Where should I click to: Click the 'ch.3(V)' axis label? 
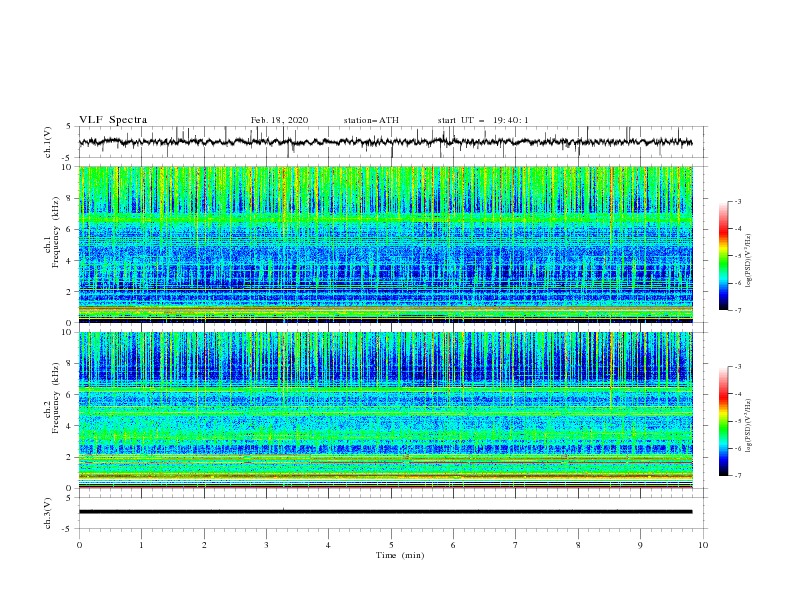(48, 513)
